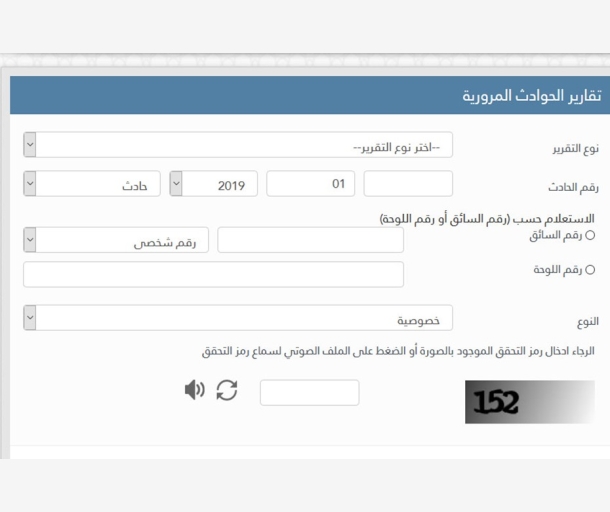The width and height of the screenshot is (610, 512).
Task: Focus the empty accident number field
Action: 408,183
